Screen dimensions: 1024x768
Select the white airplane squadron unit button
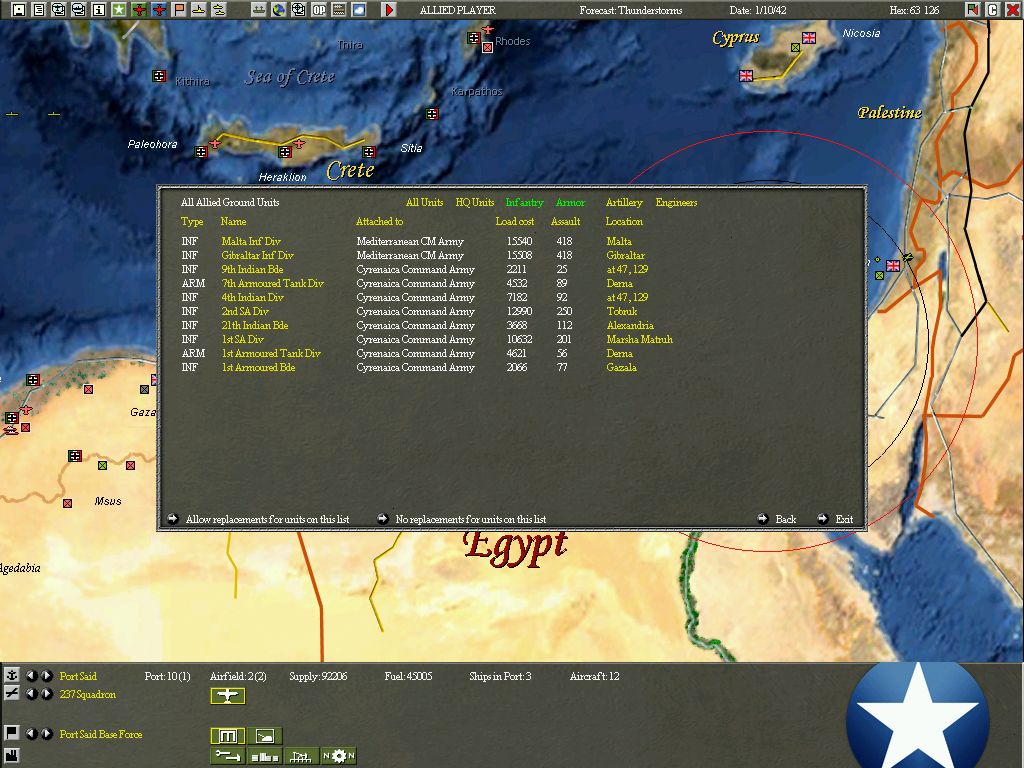[228, 696]
